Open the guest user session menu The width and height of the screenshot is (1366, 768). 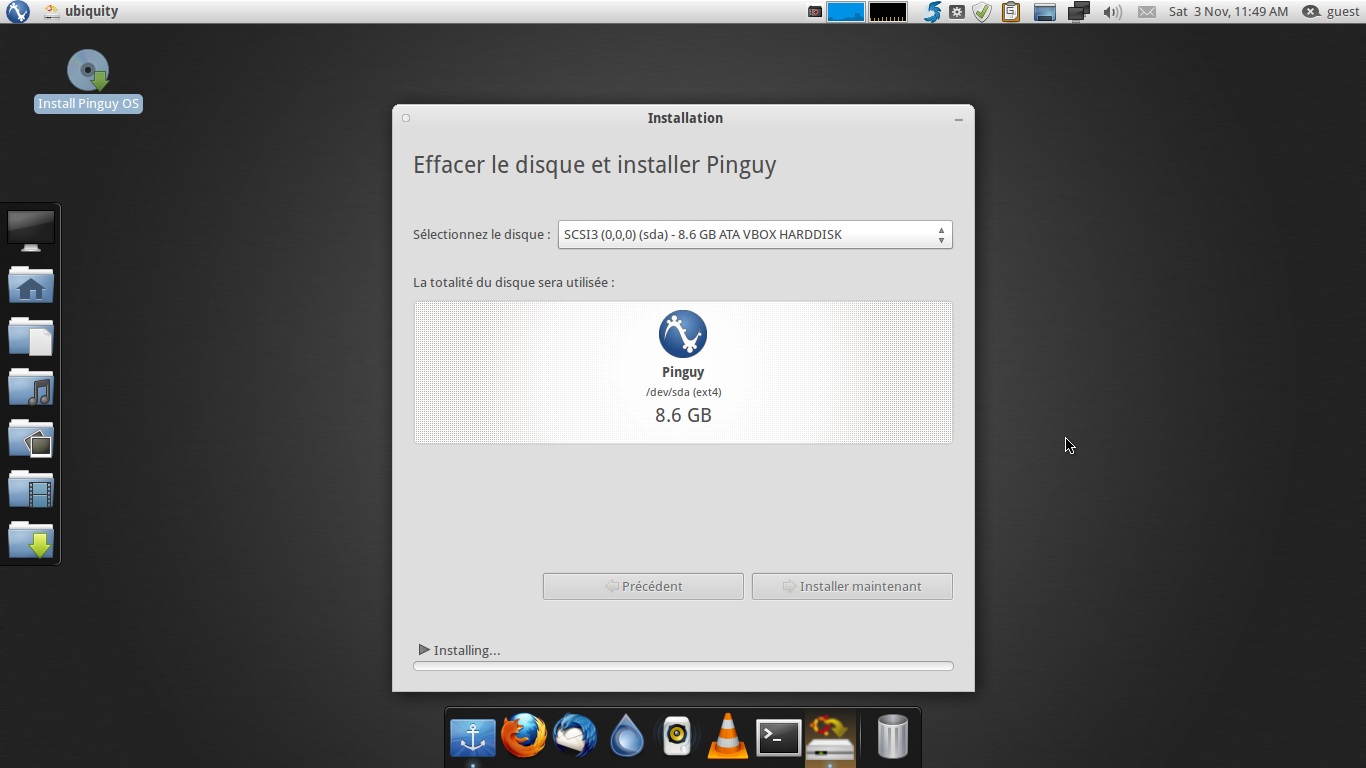click(1331, 12)
